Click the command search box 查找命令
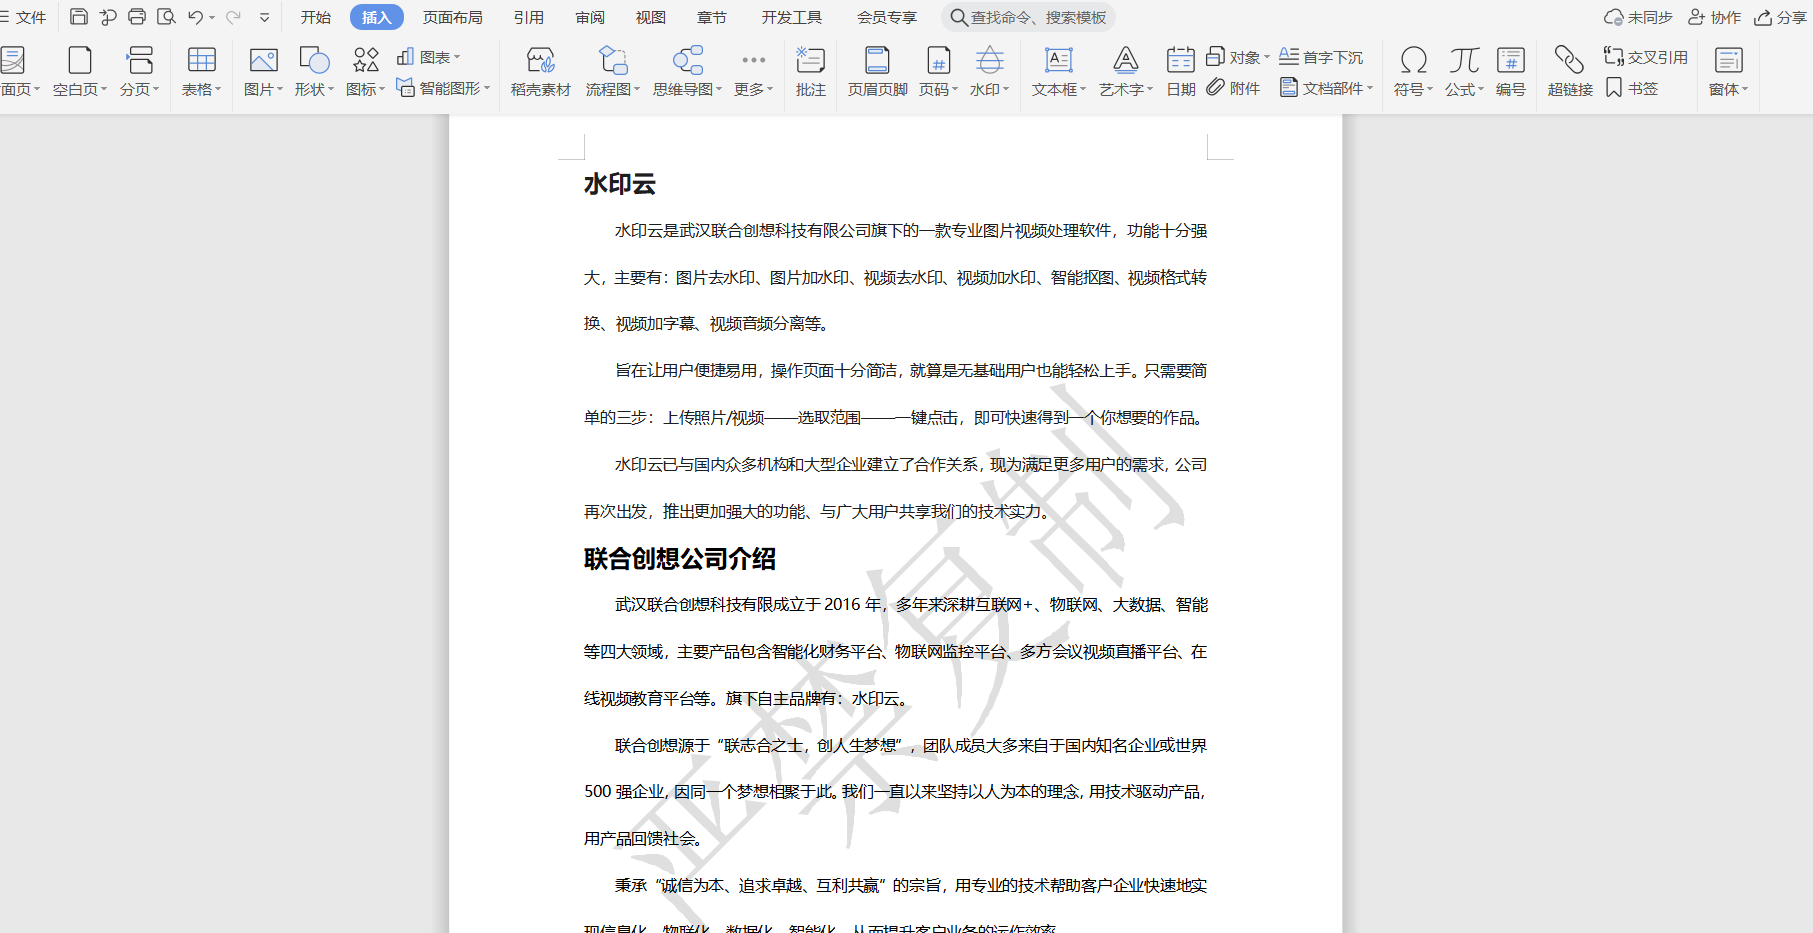The image size is (1813, 933). (x=1028, y=17)
